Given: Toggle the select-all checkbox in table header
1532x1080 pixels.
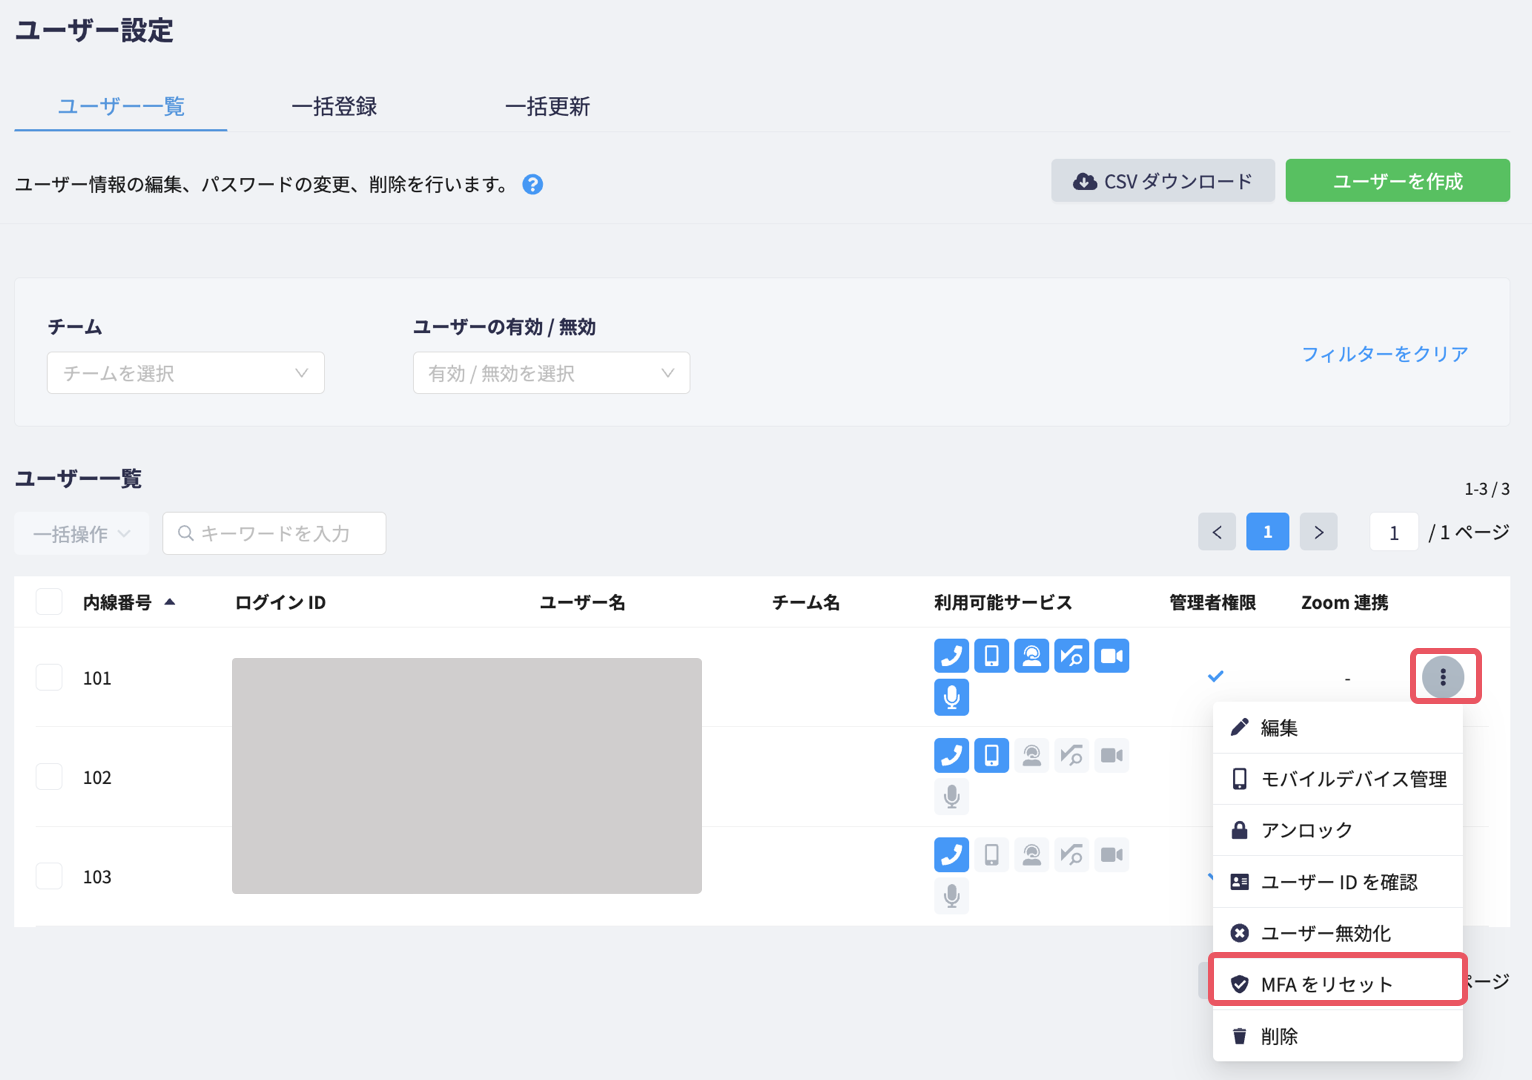Looking at the screenshot, I should tap(49, 602).
